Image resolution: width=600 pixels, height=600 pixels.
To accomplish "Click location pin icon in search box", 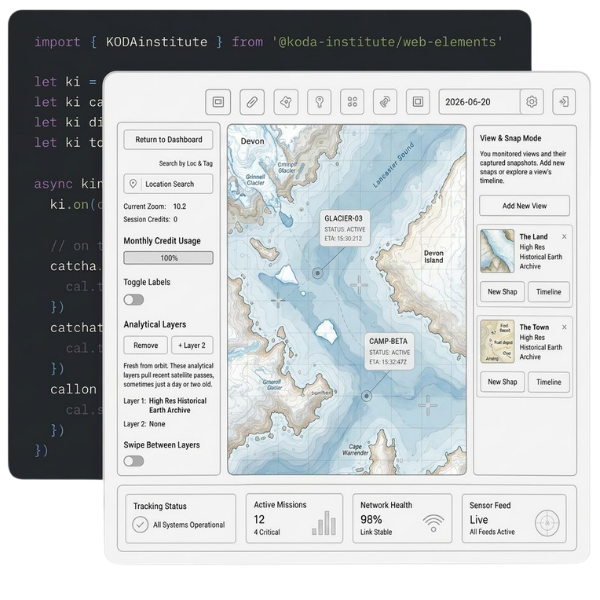I will click(x=133, y=184).
